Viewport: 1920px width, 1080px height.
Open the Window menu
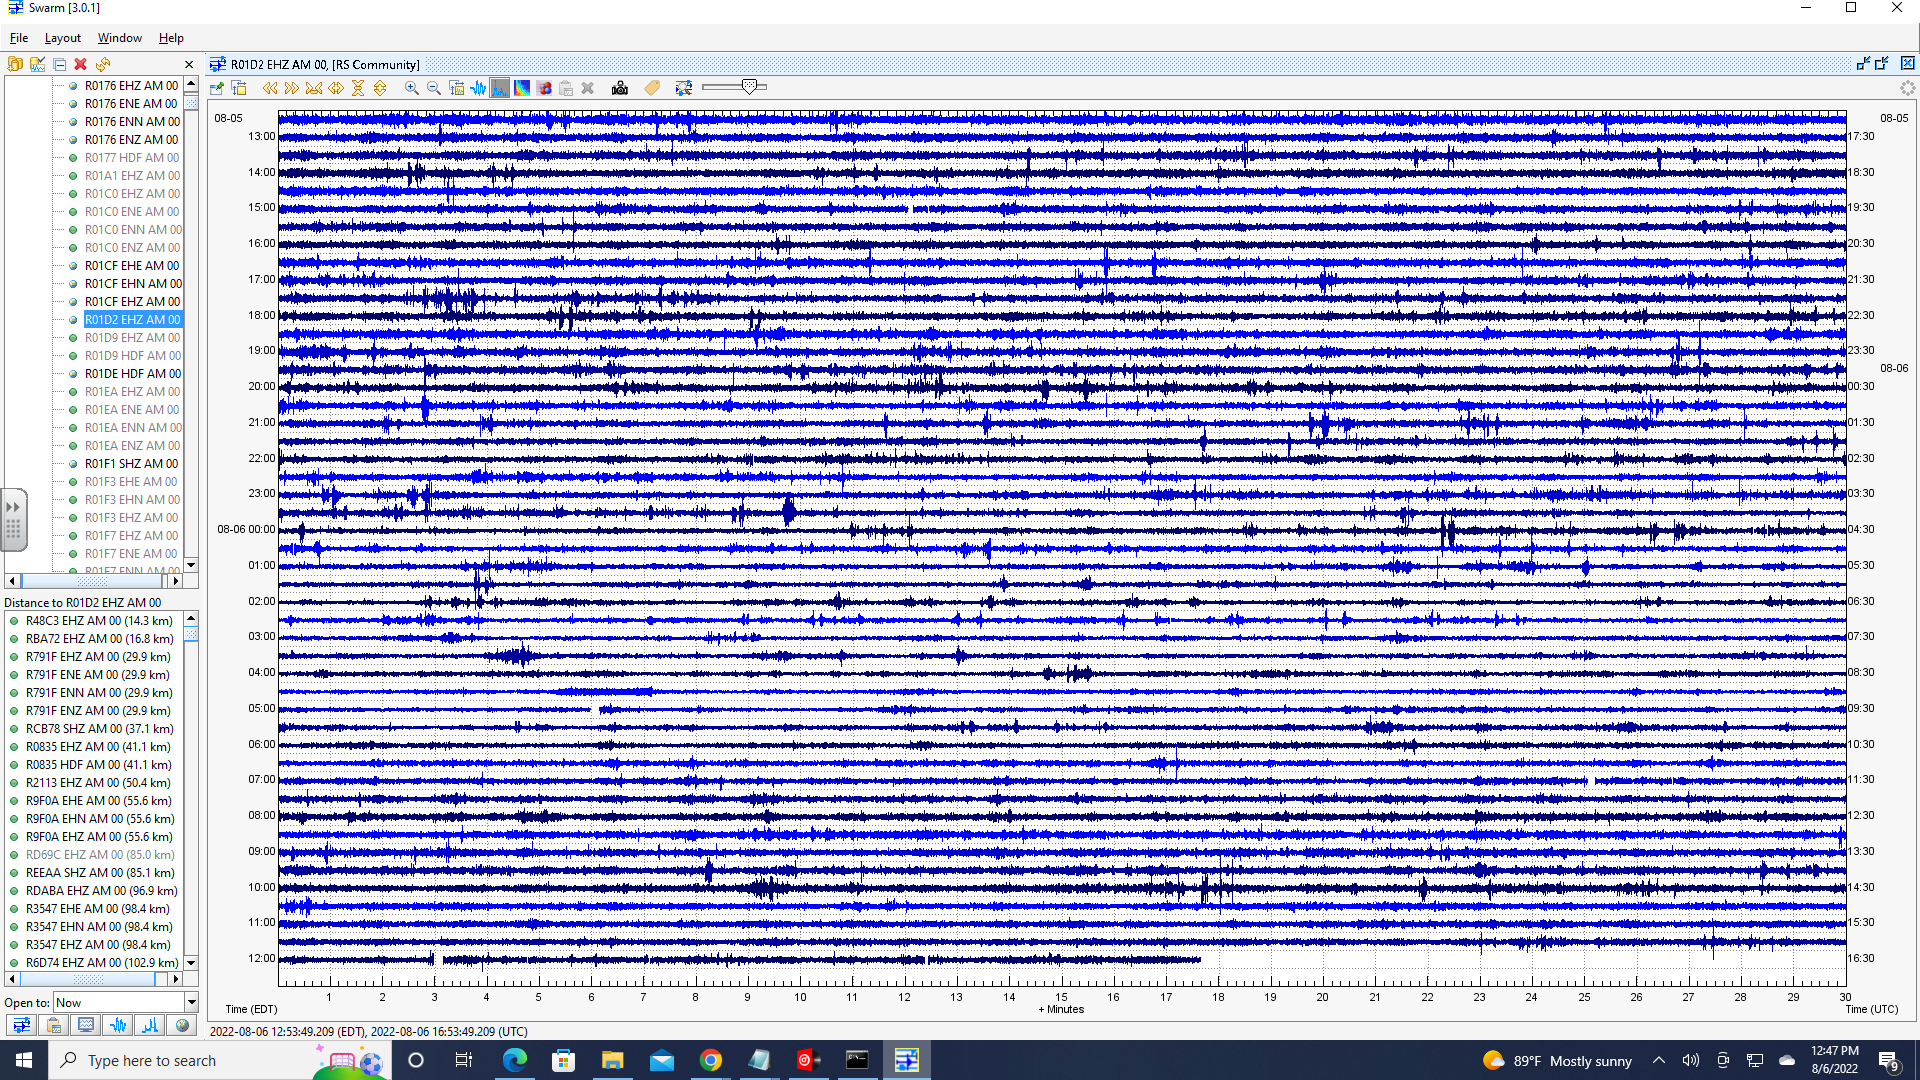120,38
